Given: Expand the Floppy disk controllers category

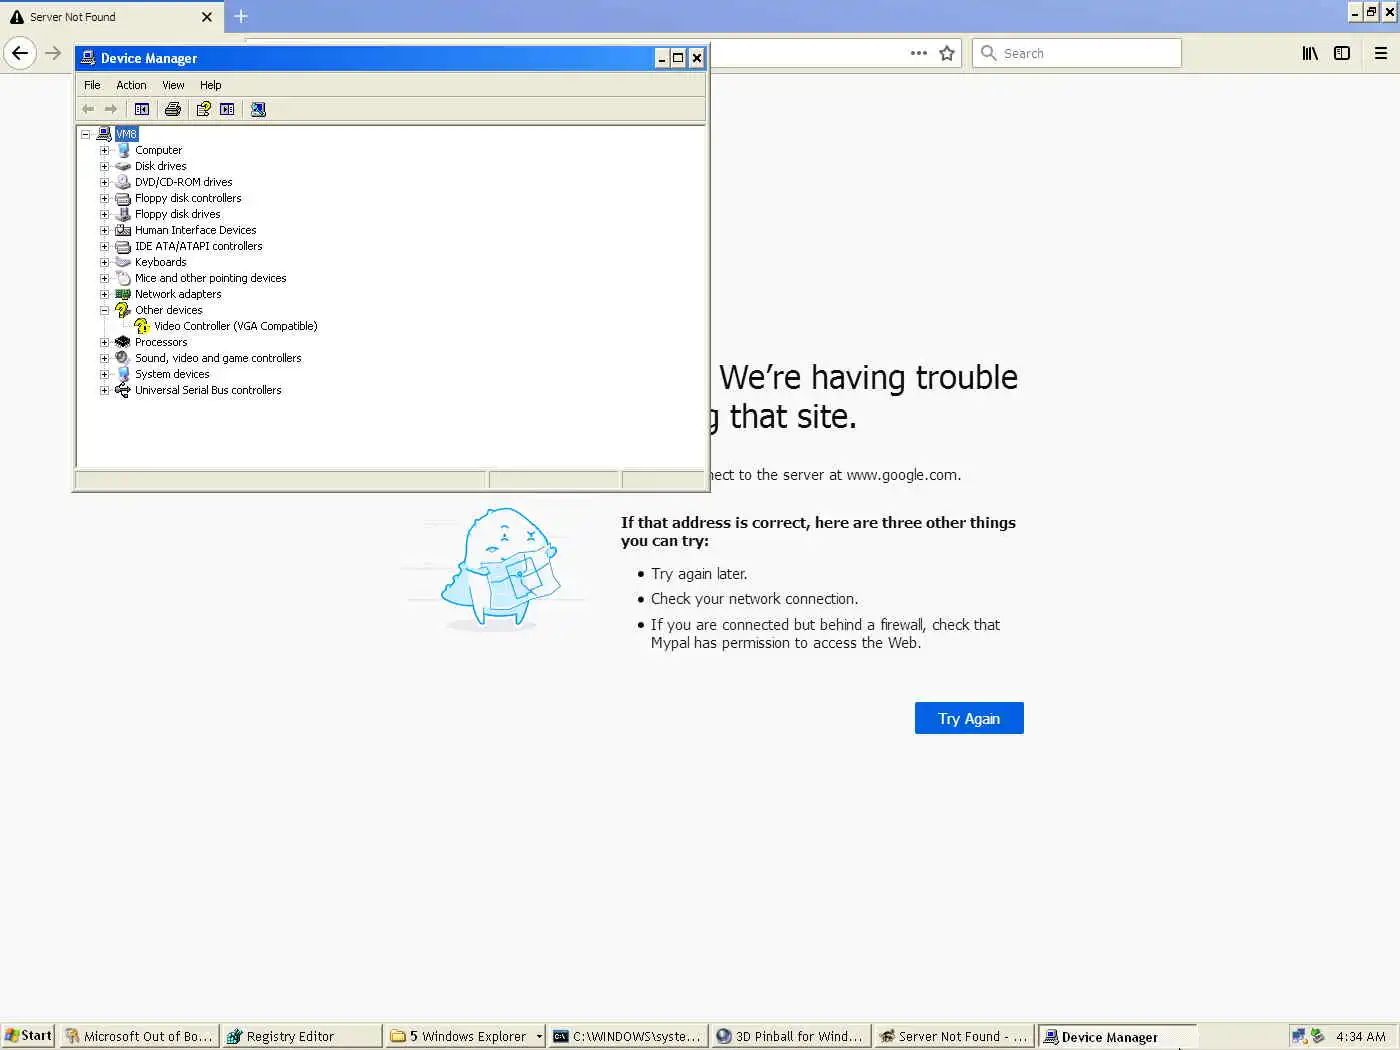Looking at the screenshot, I should click(x=104, y=198).
